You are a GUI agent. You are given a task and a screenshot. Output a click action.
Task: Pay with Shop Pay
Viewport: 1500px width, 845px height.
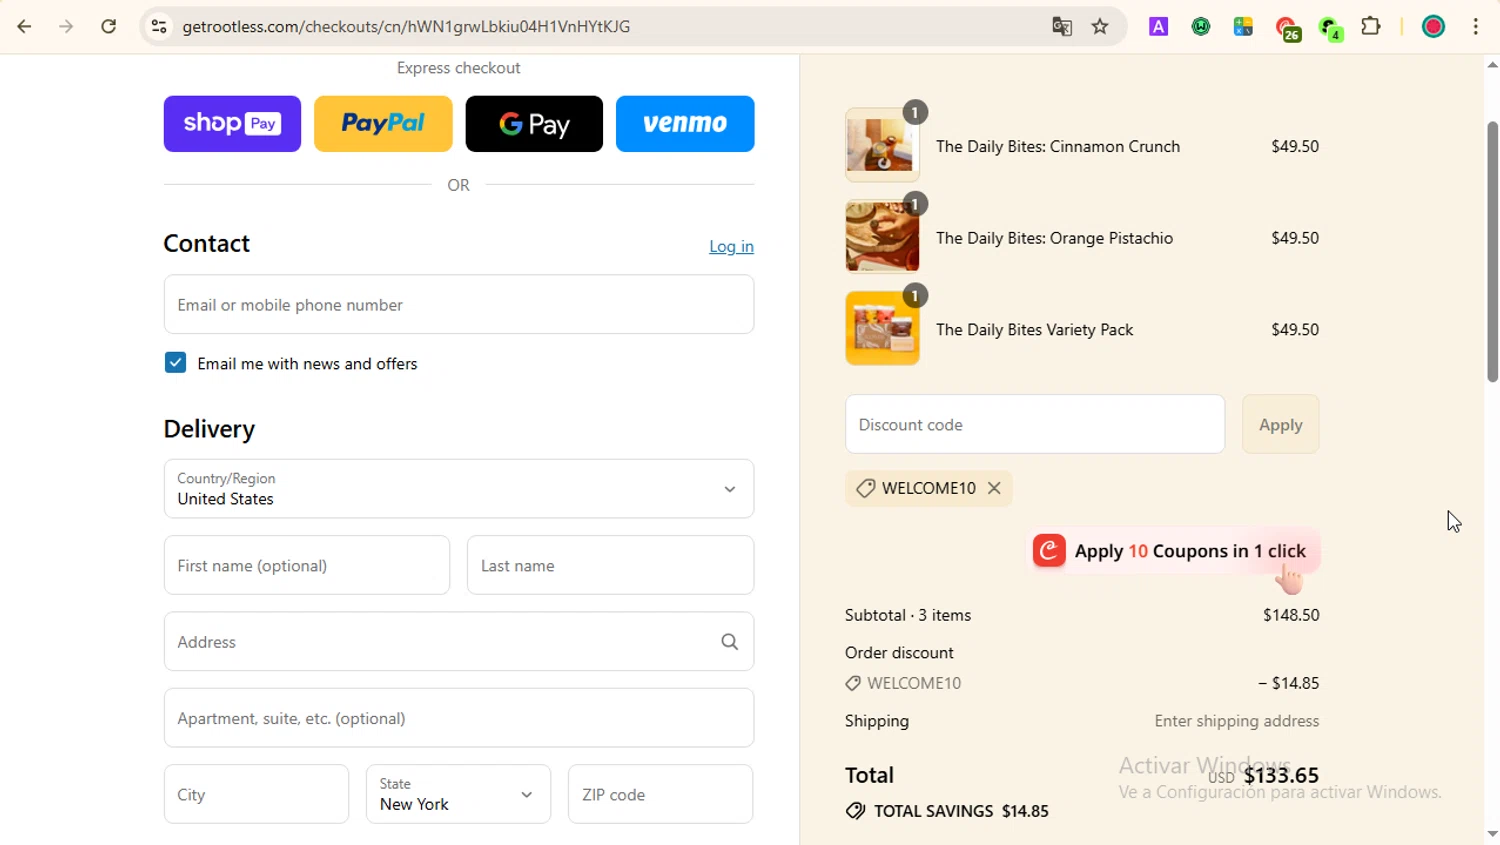coord(232,124)
